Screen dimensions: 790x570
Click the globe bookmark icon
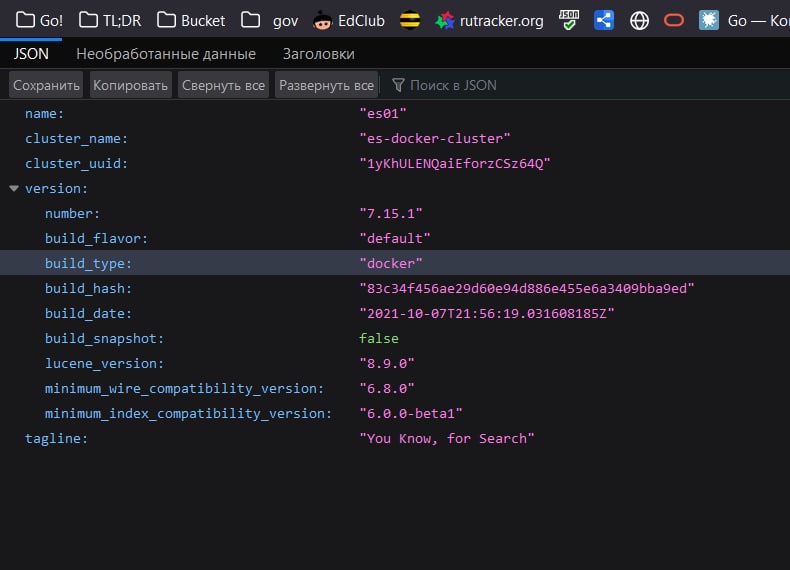639,20
